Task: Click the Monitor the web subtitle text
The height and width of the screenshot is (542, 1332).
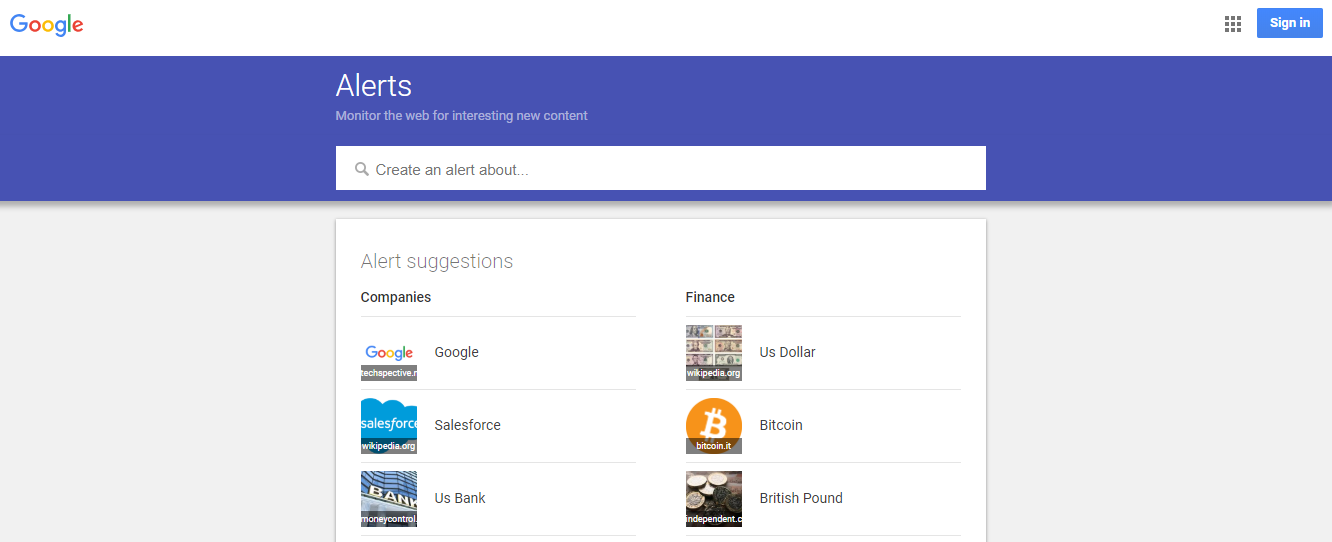Action: 462,116
